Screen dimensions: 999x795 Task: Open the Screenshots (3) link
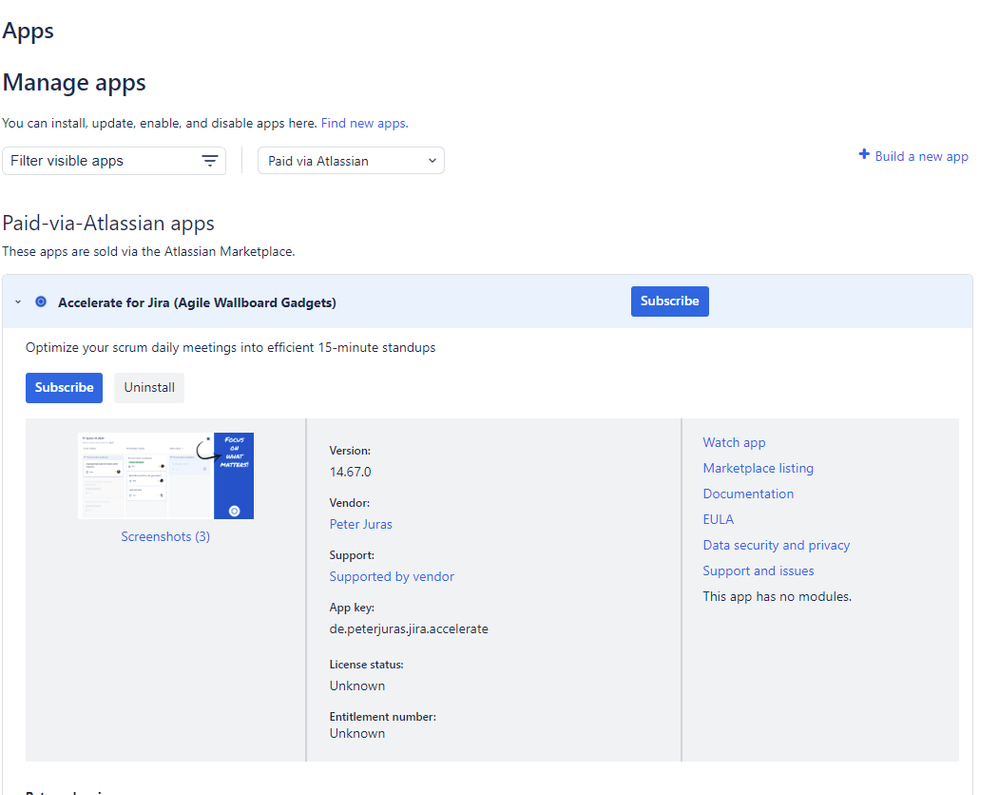click(x=166, y=536)
